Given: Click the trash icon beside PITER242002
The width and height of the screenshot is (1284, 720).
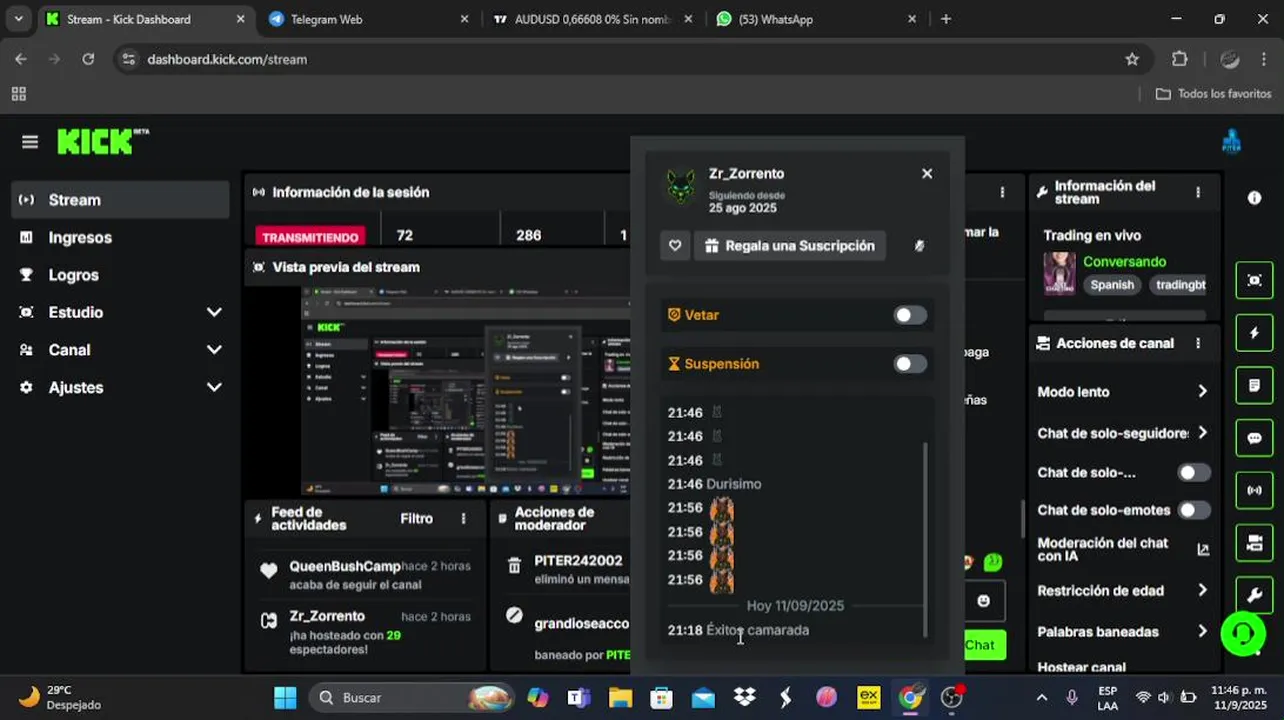Looking at the screenshot, I should click(x=514, y=566).
